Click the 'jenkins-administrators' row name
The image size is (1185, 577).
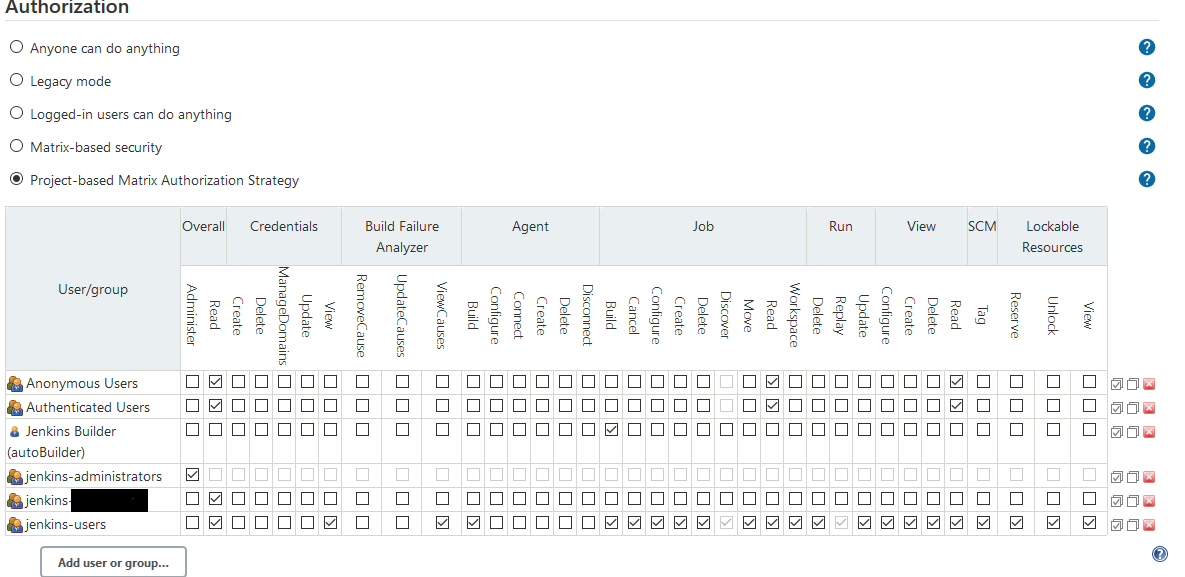pos(94,476)
